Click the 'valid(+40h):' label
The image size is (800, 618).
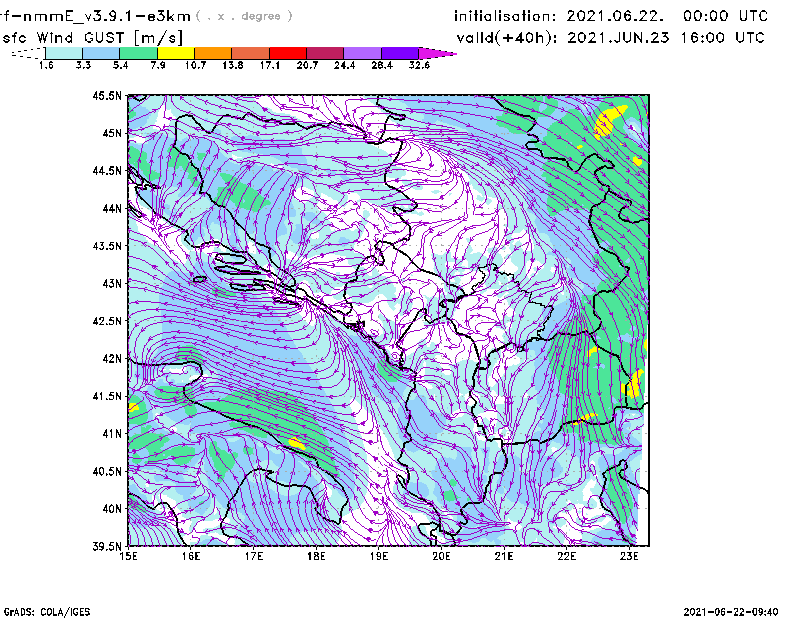(507, 38)
